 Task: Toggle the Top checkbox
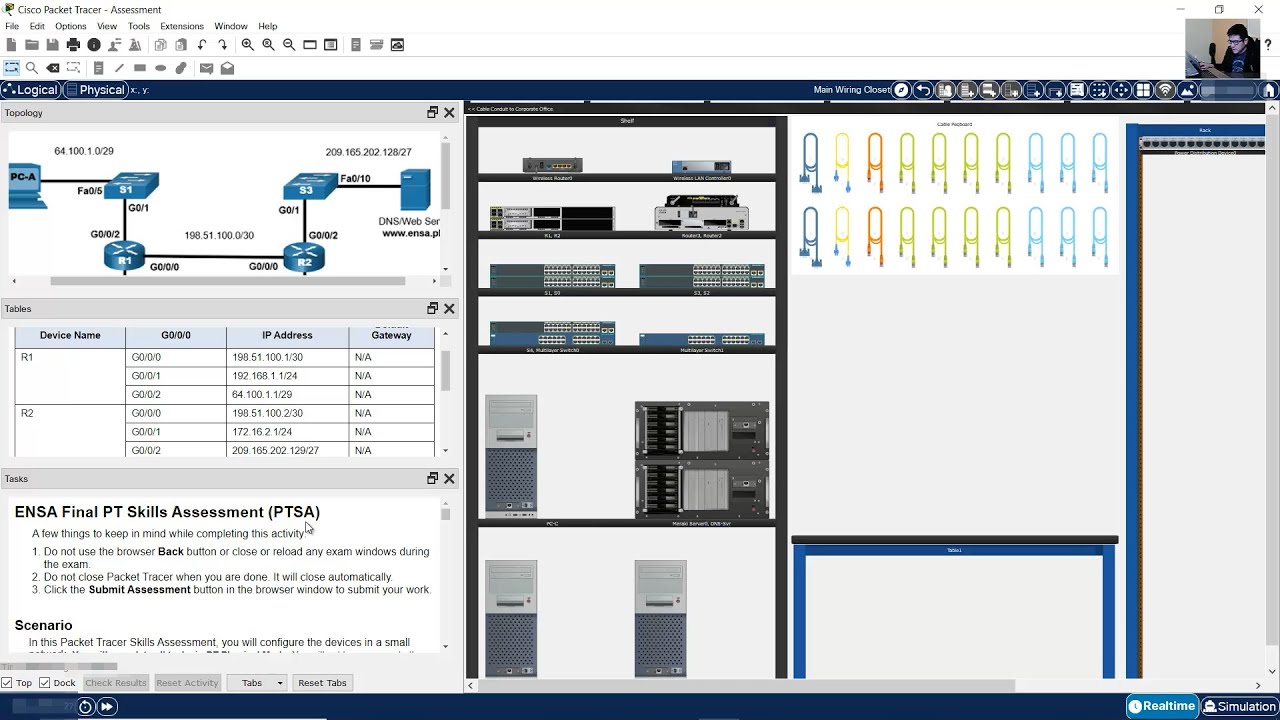click(7, 683)
